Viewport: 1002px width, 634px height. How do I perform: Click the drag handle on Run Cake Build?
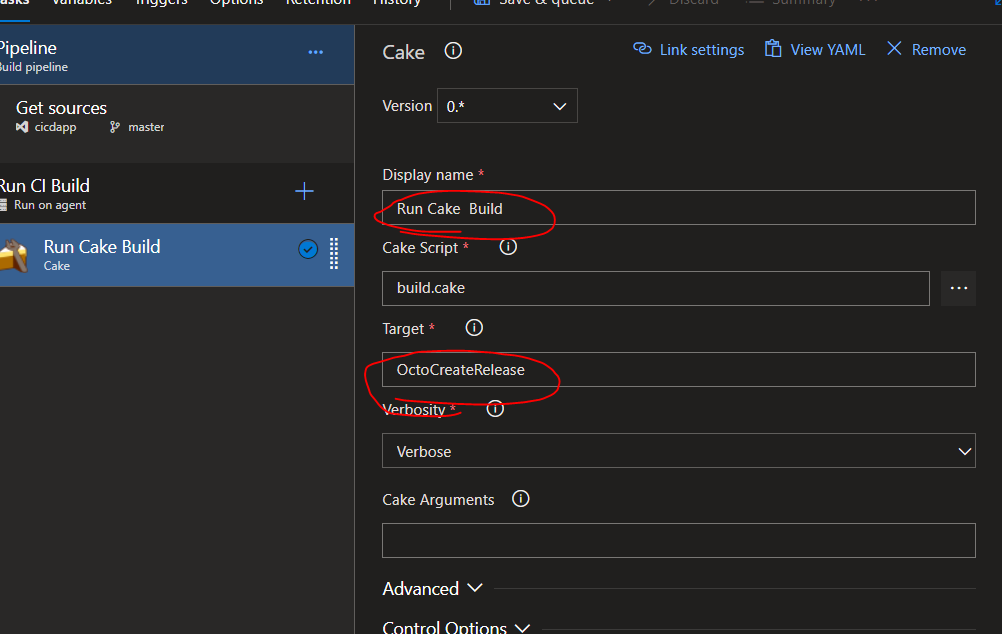334,254
